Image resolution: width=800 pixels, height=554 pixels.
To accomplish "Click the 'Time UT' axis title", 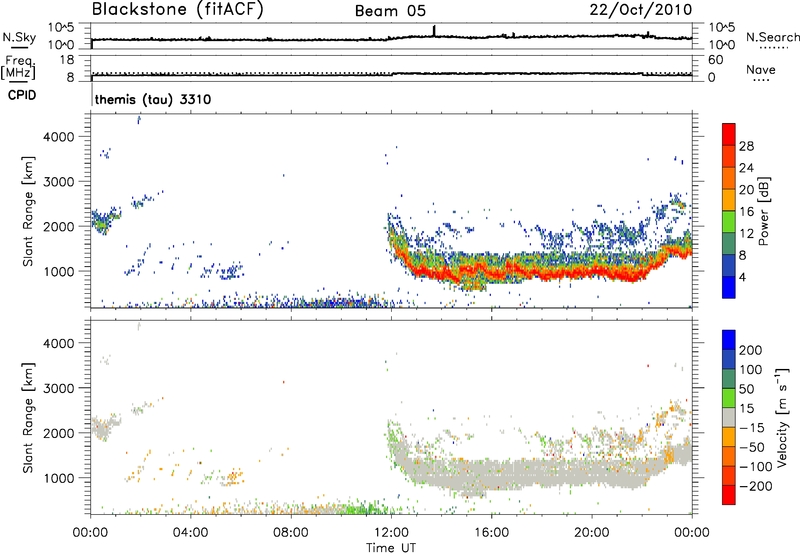I will pos(391,548).
